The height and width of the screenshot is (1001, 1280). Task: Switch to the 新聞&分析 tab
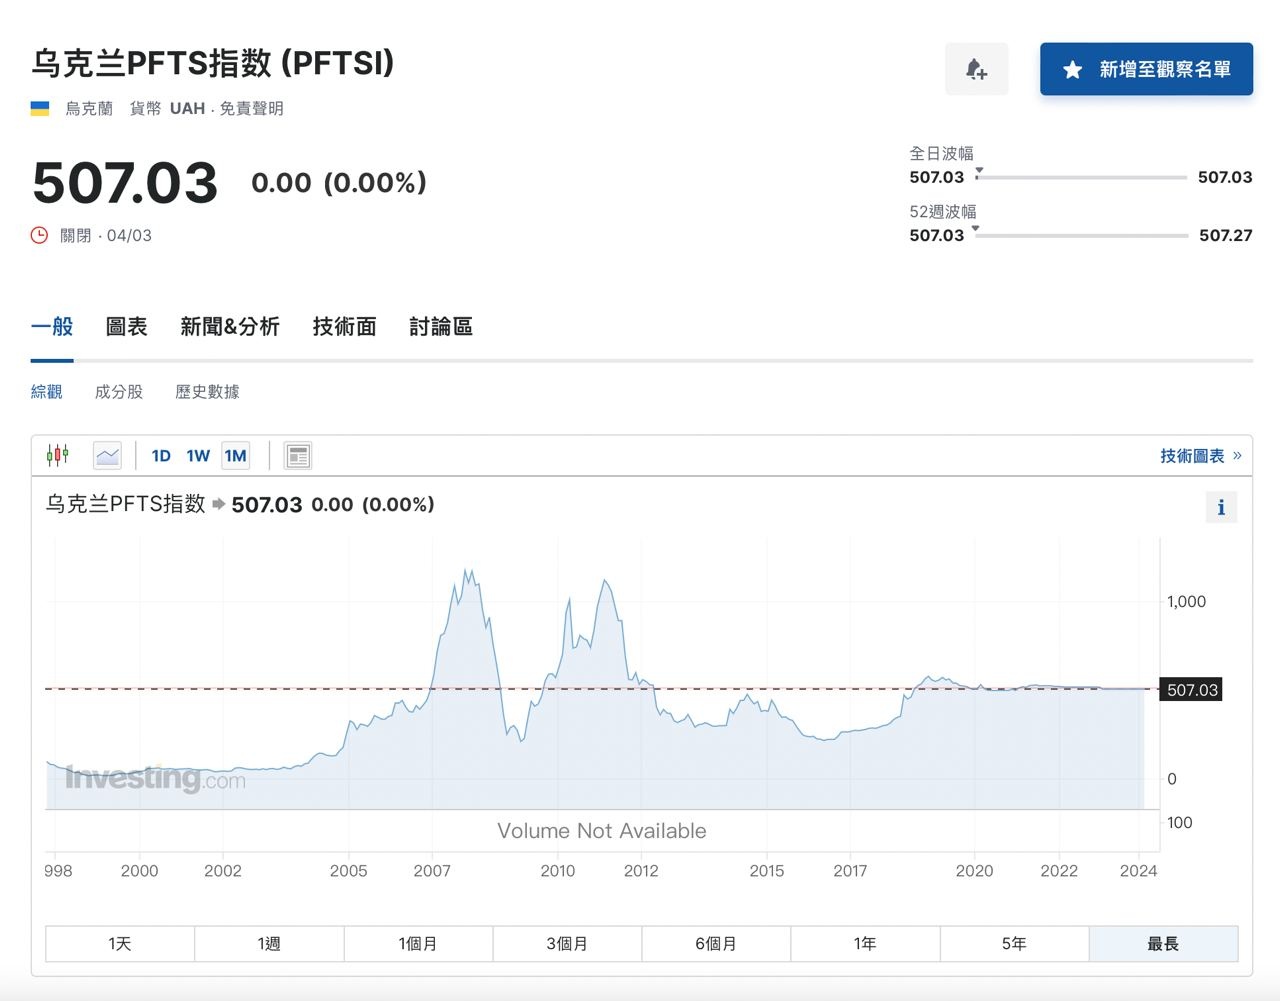(230, 327)
